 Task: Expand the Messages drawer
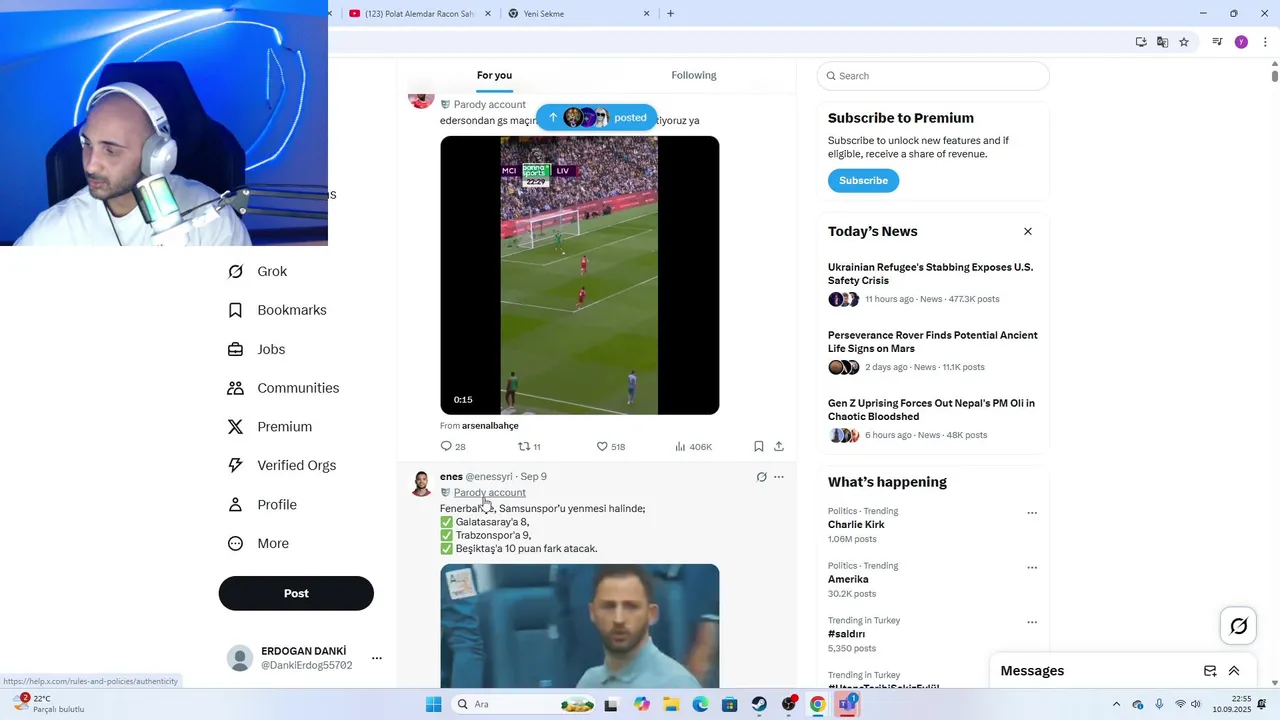tap(1234, 671)
